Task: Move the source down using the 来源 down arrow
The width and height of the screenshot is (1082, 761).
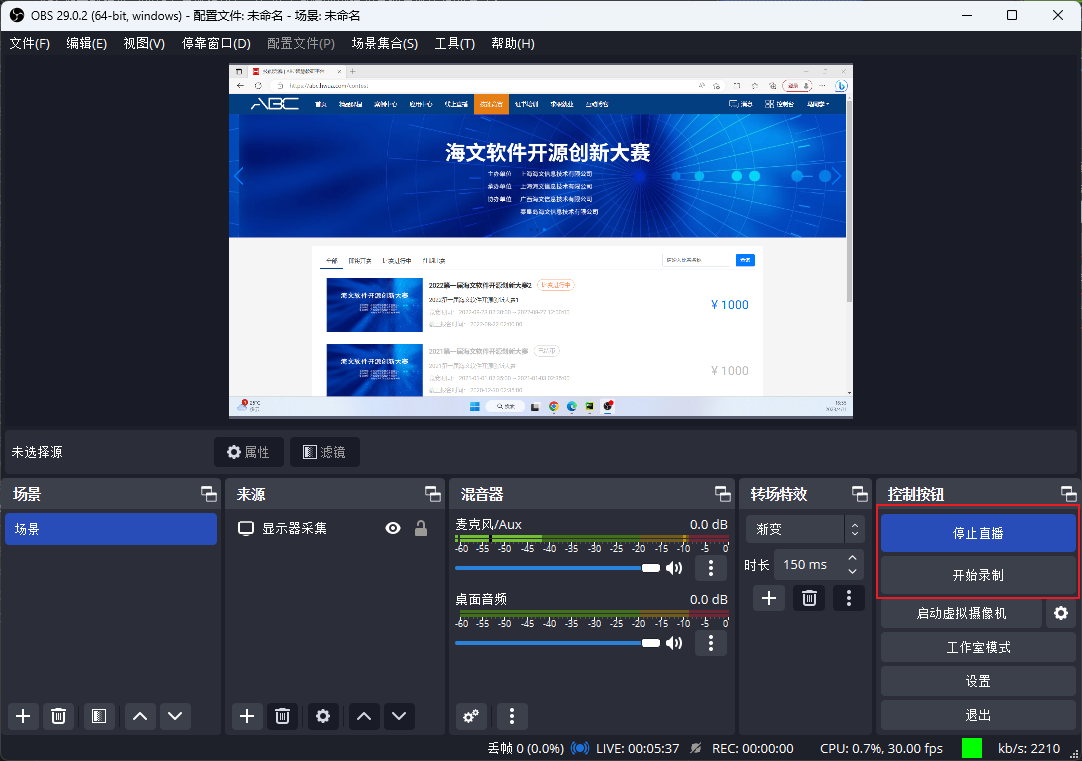Action: tap(400, 716)
